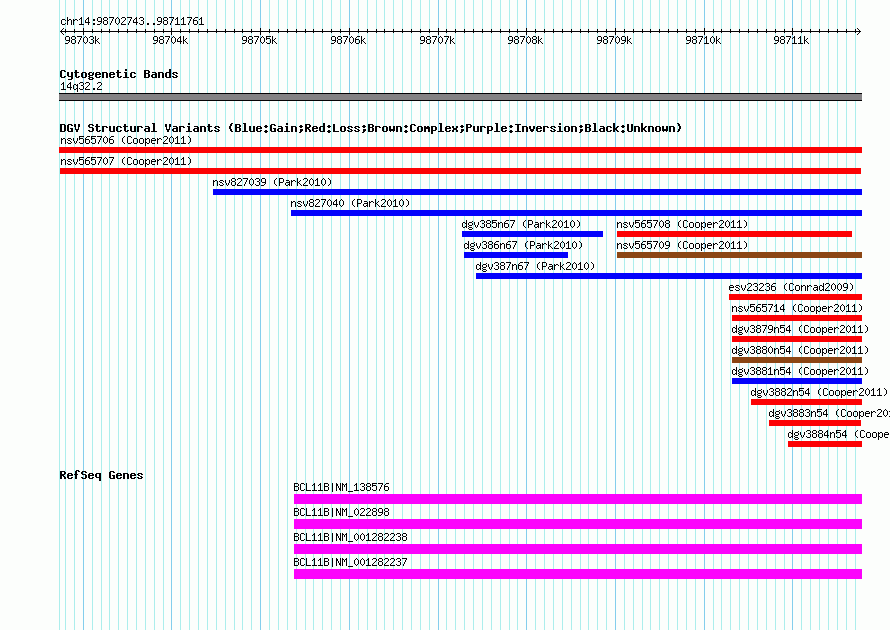
Task: Select the BCL11B|NM_001282237 gene label
Action: (x=351, y=562)
